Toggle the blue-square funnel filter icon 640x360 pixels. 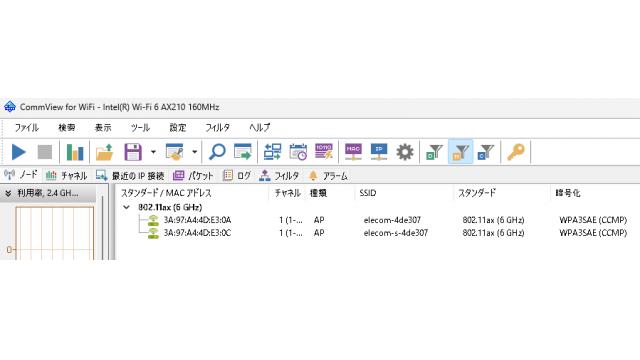[486, 152]
